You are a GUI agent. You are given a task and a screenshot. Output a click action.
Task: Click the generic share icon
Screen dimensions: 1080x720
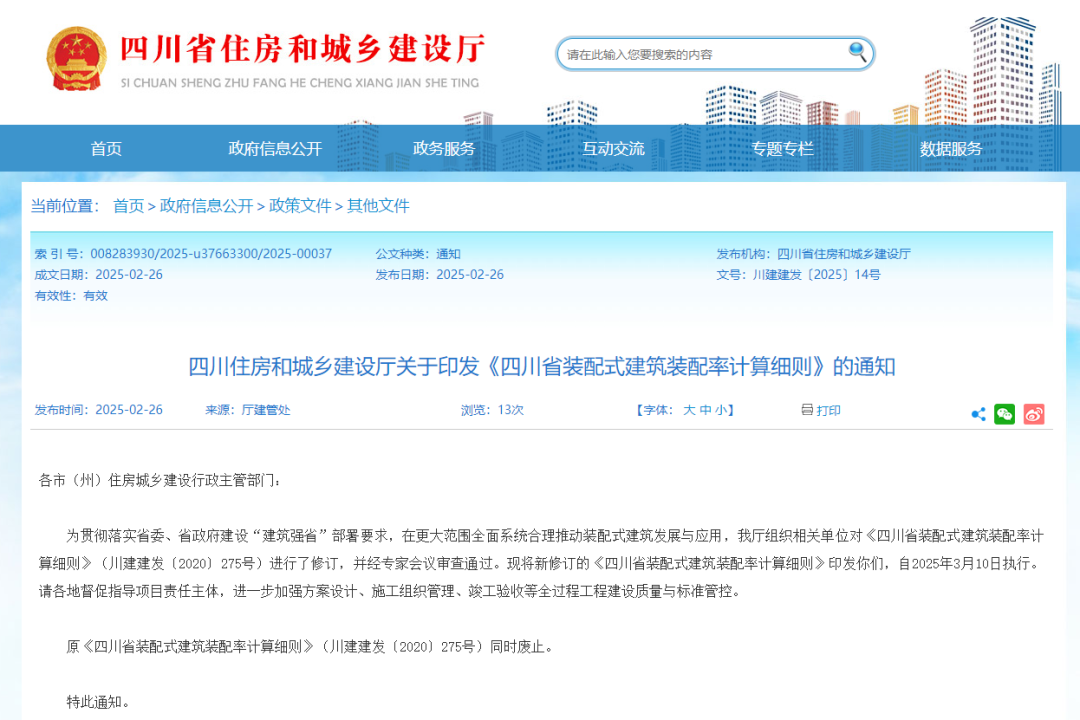979,412
